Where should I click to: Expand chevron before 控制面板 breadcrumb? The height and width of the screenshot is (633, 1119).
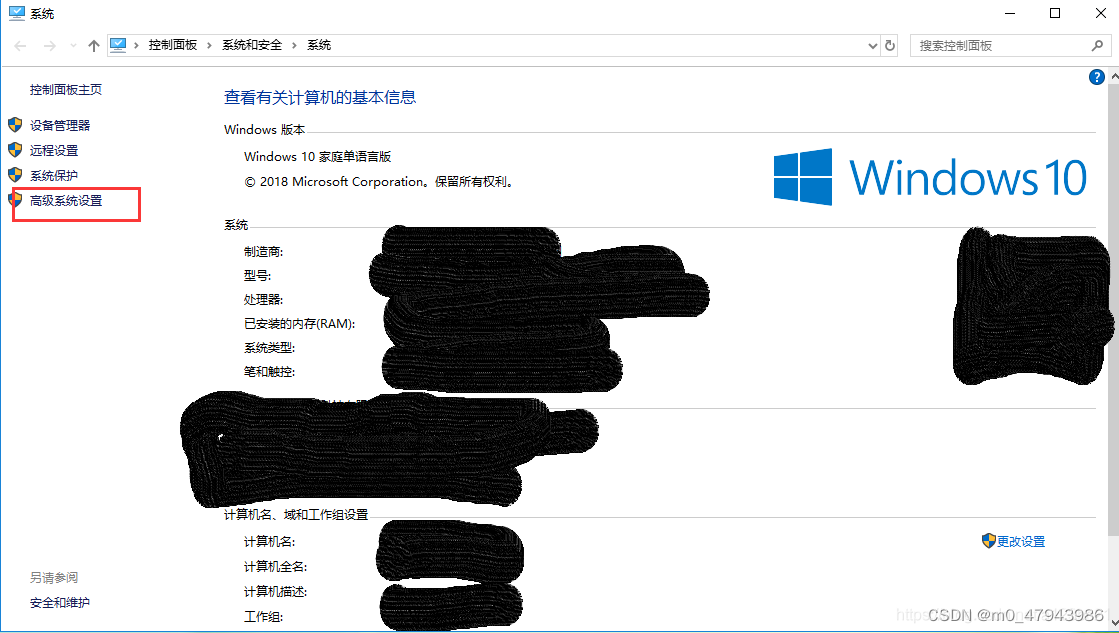click(136, 45)
